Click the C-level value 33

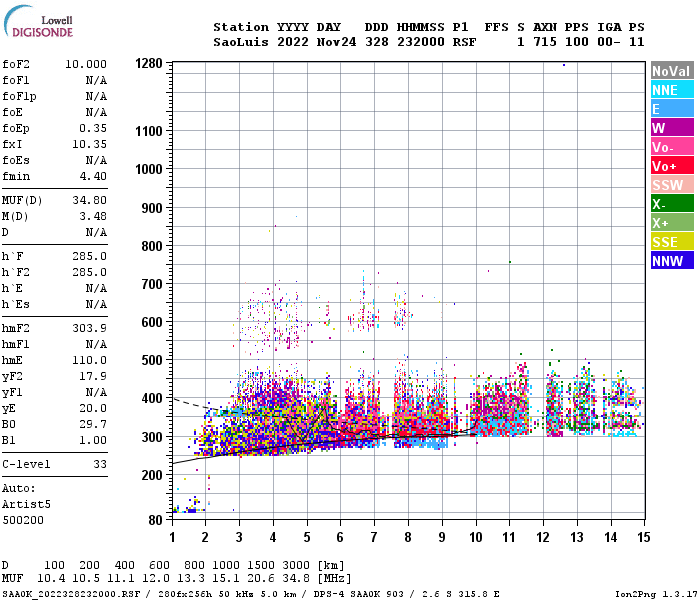tap(100, 464)
